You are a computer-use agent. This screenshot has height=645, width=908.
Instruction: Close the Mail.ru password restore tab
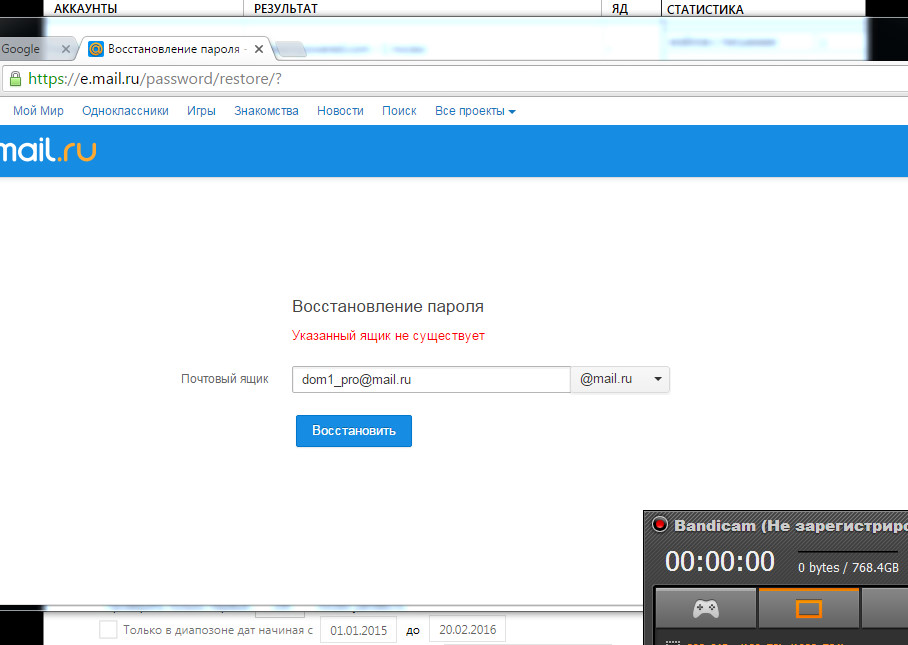pyautogui.click(x=259, y=49)
